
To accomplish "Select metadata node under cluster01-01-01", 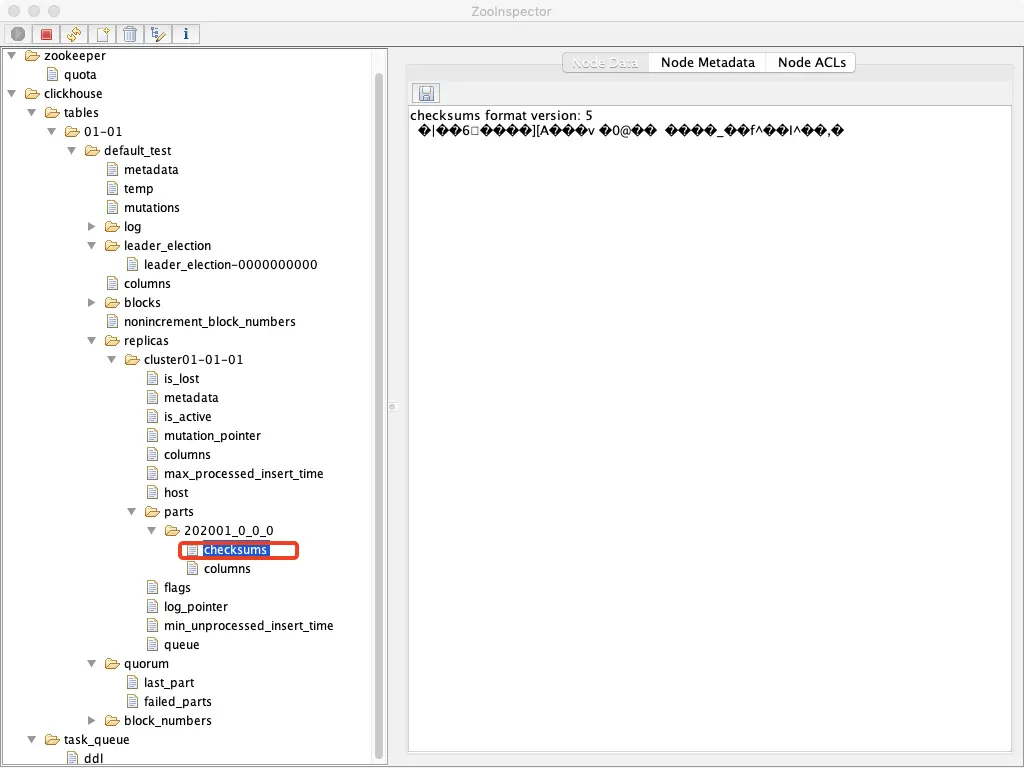I will coord(191,398).
